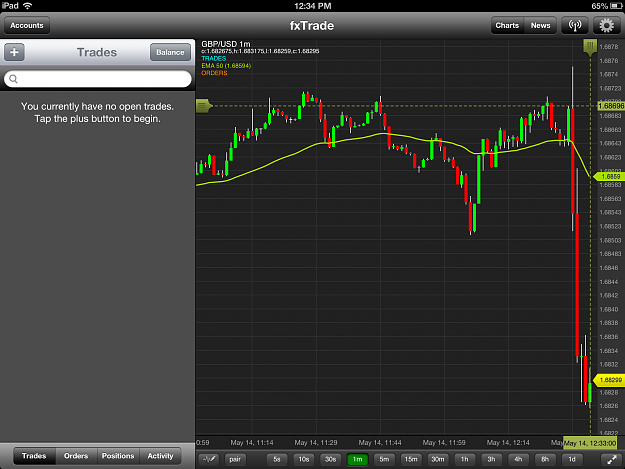Select the 1.68696 price line tag
Viewport: 625px width, 469px height.
(611, 106)
